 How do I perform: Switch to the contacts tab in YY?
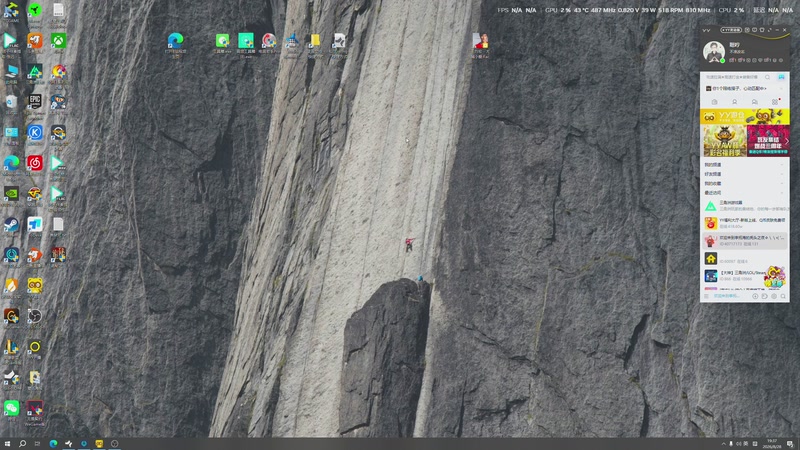[735, 102]
